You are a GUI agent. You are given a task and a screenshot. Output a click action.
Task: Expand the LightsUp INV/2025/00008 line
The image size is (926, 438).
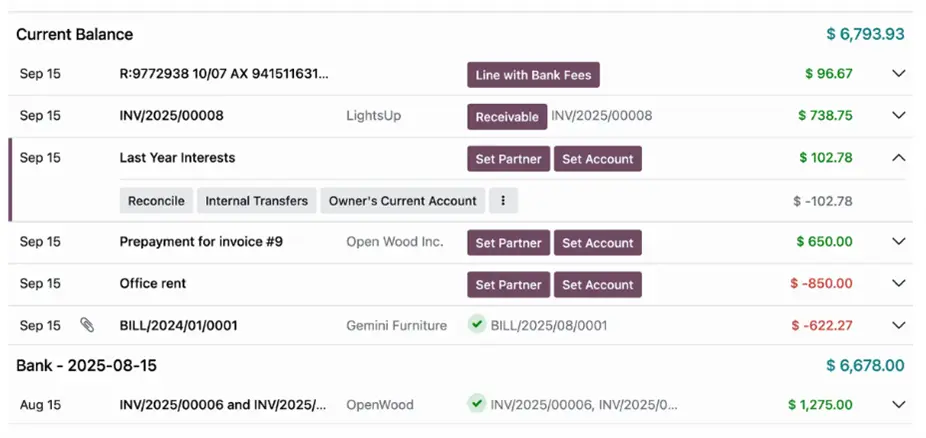pos(898,116)
